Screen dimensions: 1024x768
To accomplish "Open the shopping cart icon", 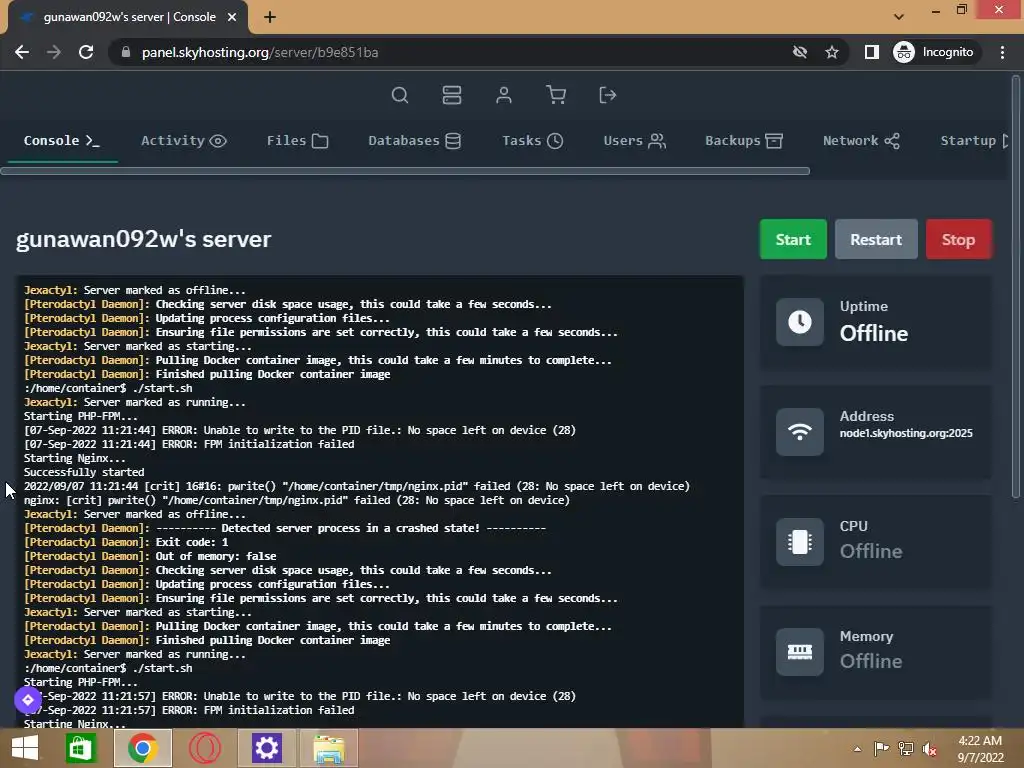I will click(556, 95).
